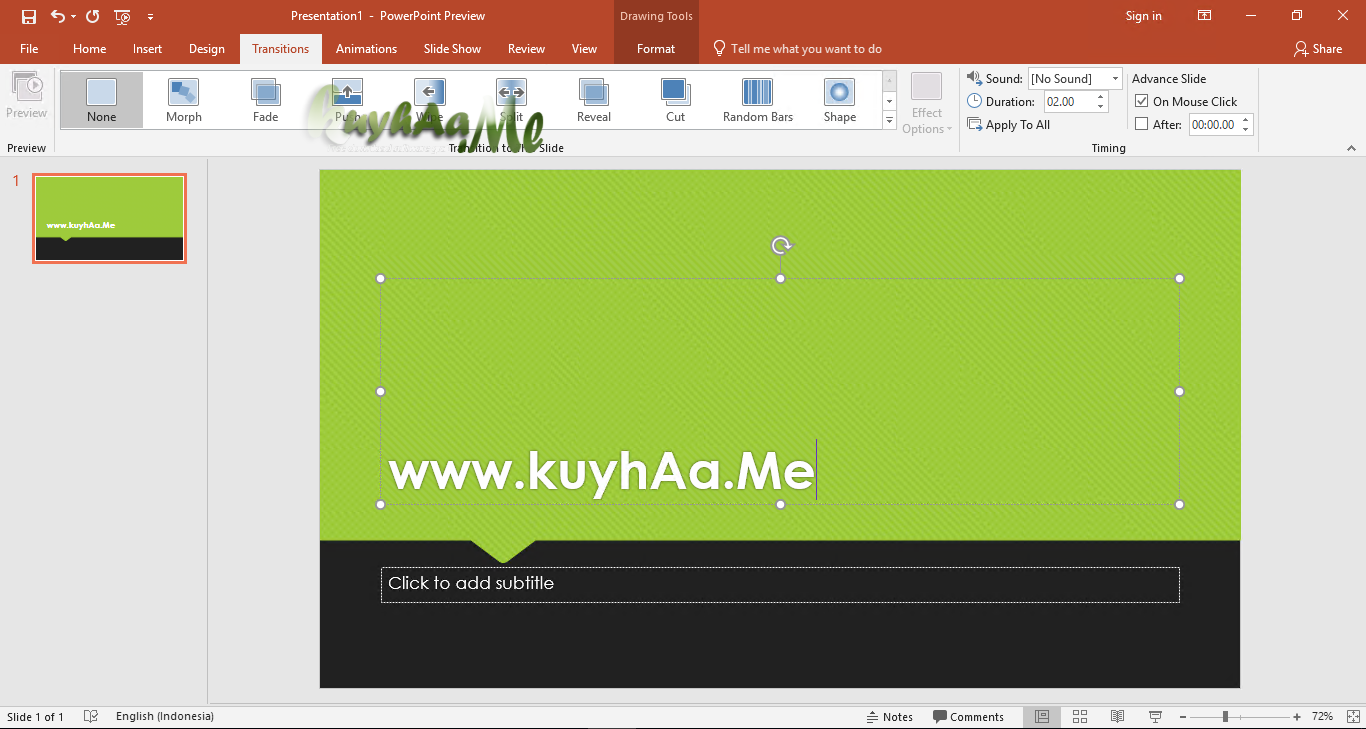Open the File tab
The image size is (1366, 729).
[x=29, y=49]
